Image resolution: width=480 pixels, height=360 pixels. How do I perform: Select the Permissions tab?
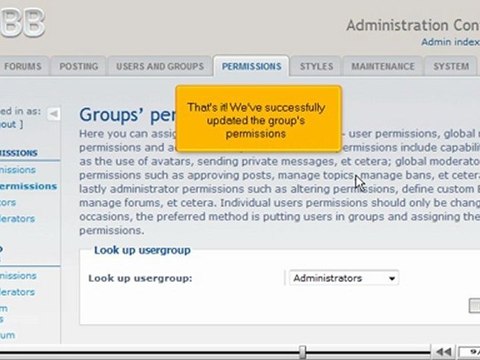[x=252, y=66]
